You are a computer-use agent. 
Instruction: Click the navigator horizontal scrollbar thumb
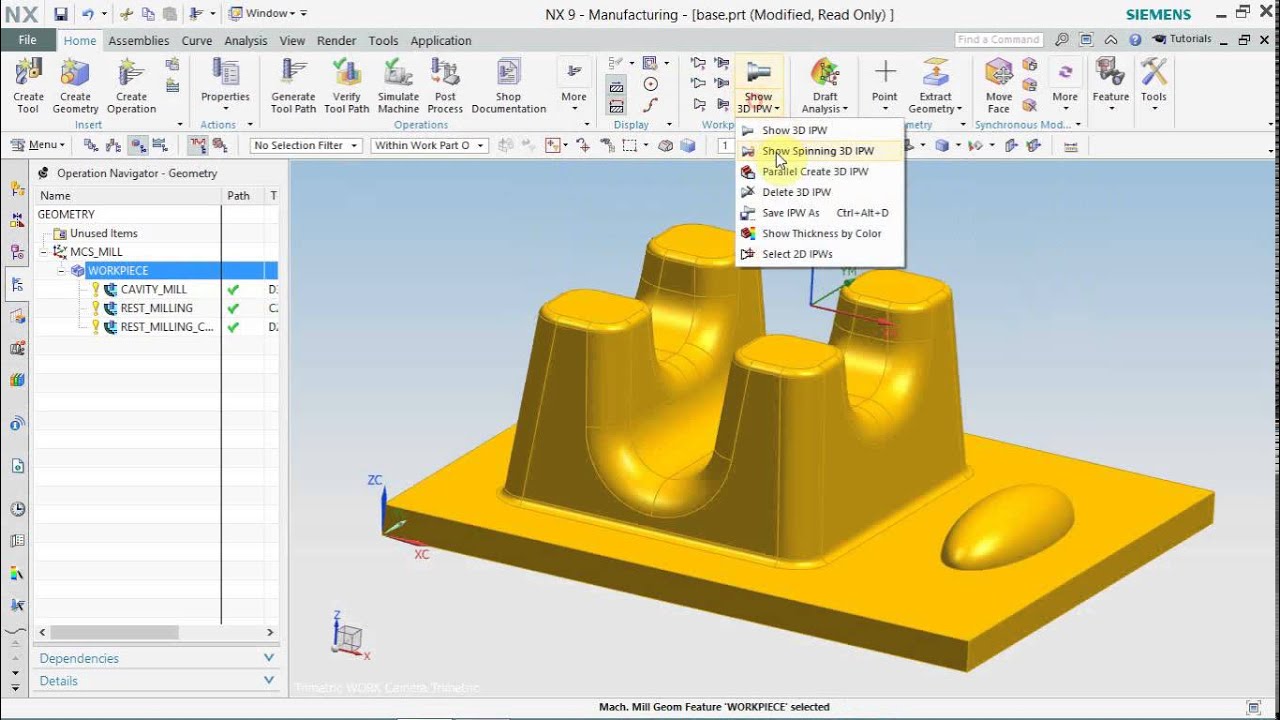click(x=114, y=632)
